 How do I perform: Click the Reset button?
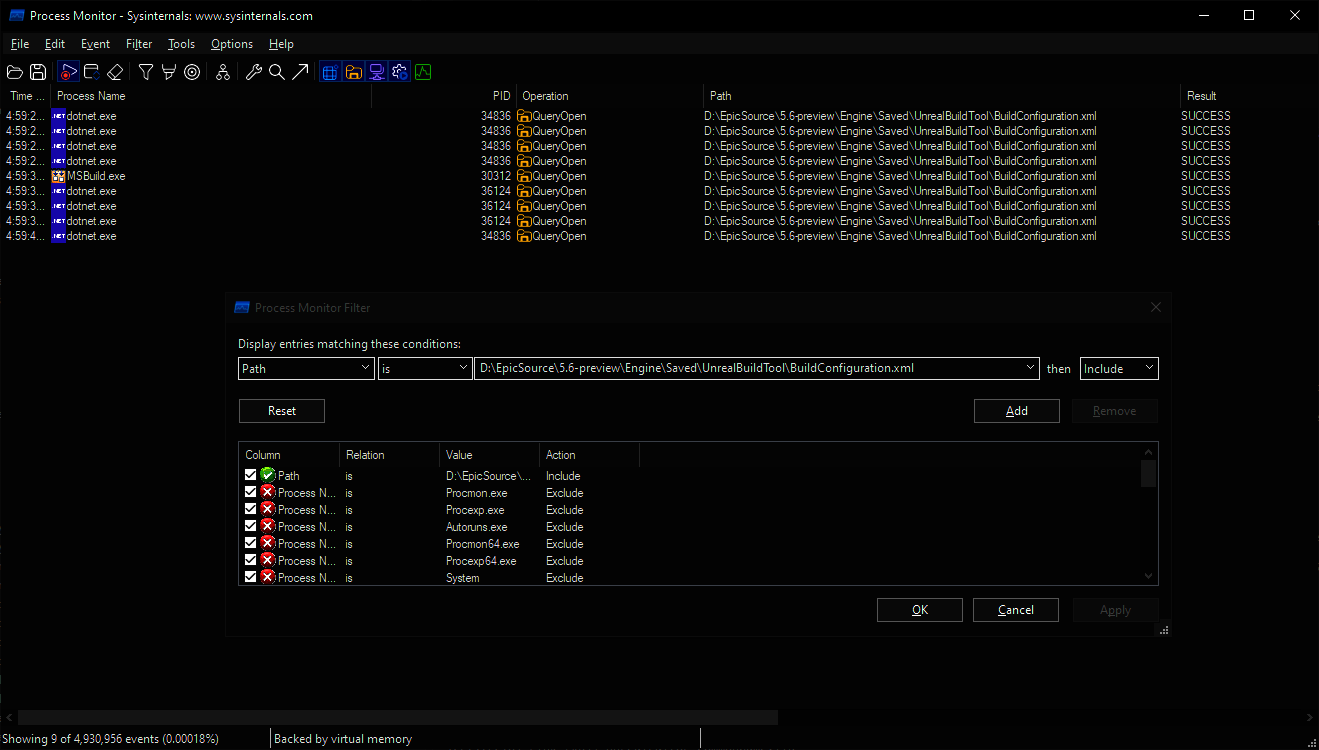(281, 411)
